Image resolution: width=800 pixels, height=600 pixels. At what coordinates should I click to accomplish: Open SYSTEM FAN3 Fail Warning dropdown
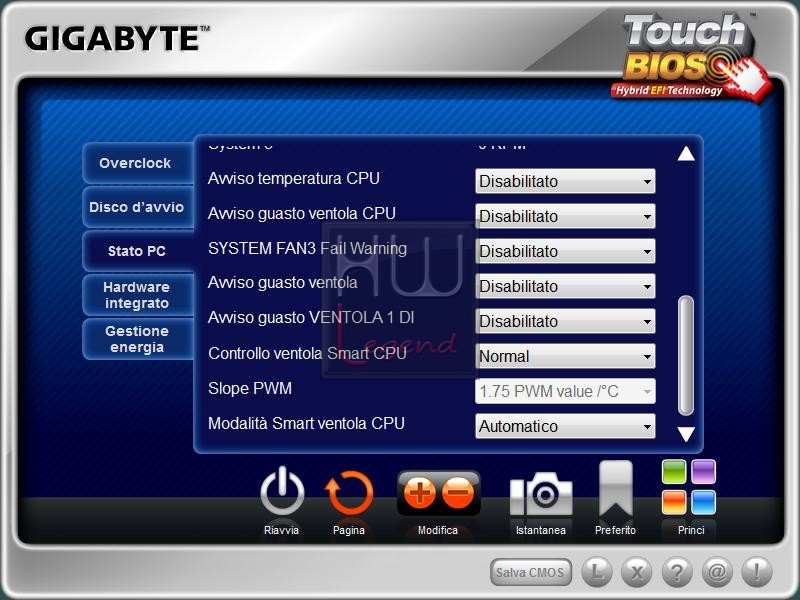click(x=565, y=251)
